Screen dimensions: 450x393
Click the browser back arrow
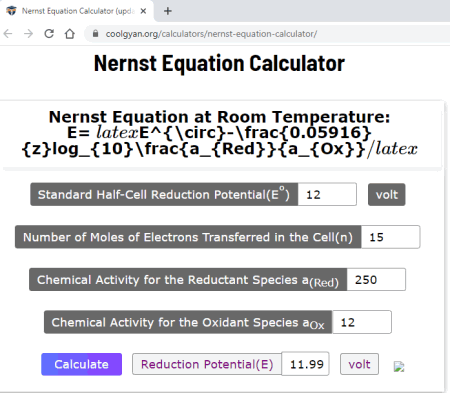point(8,34)
